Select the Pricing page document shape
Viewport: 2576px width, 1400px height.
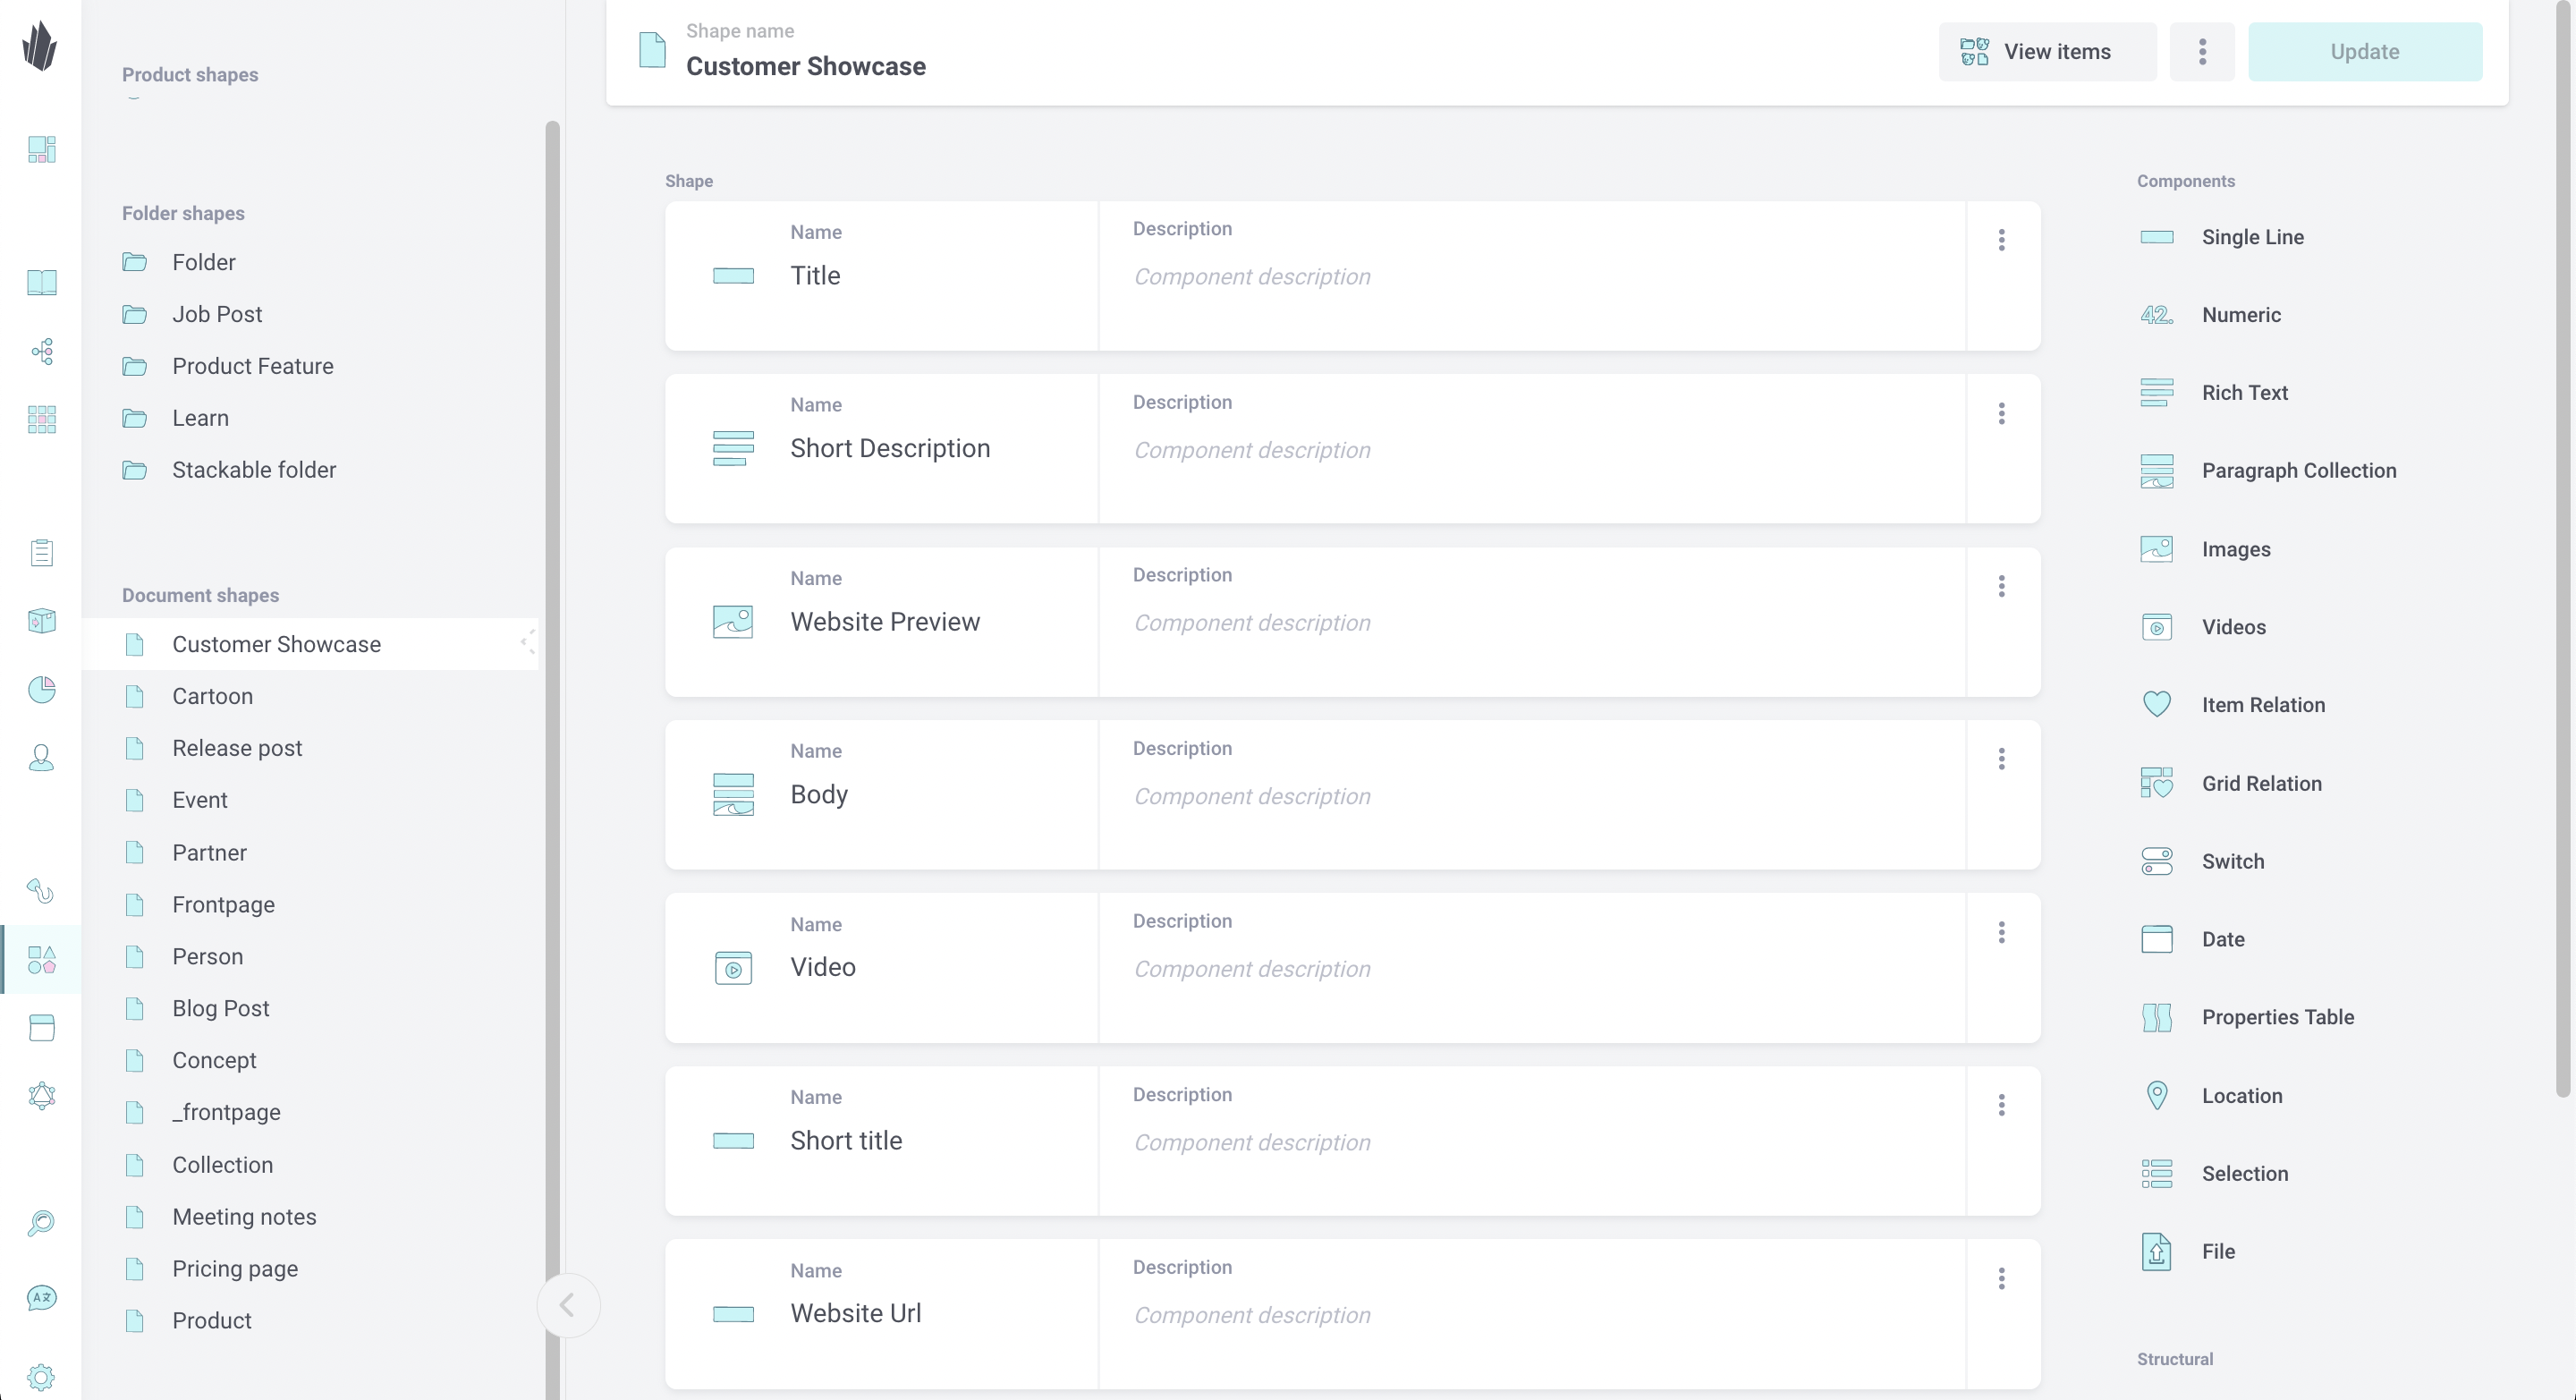click(x=310, y=1269)
